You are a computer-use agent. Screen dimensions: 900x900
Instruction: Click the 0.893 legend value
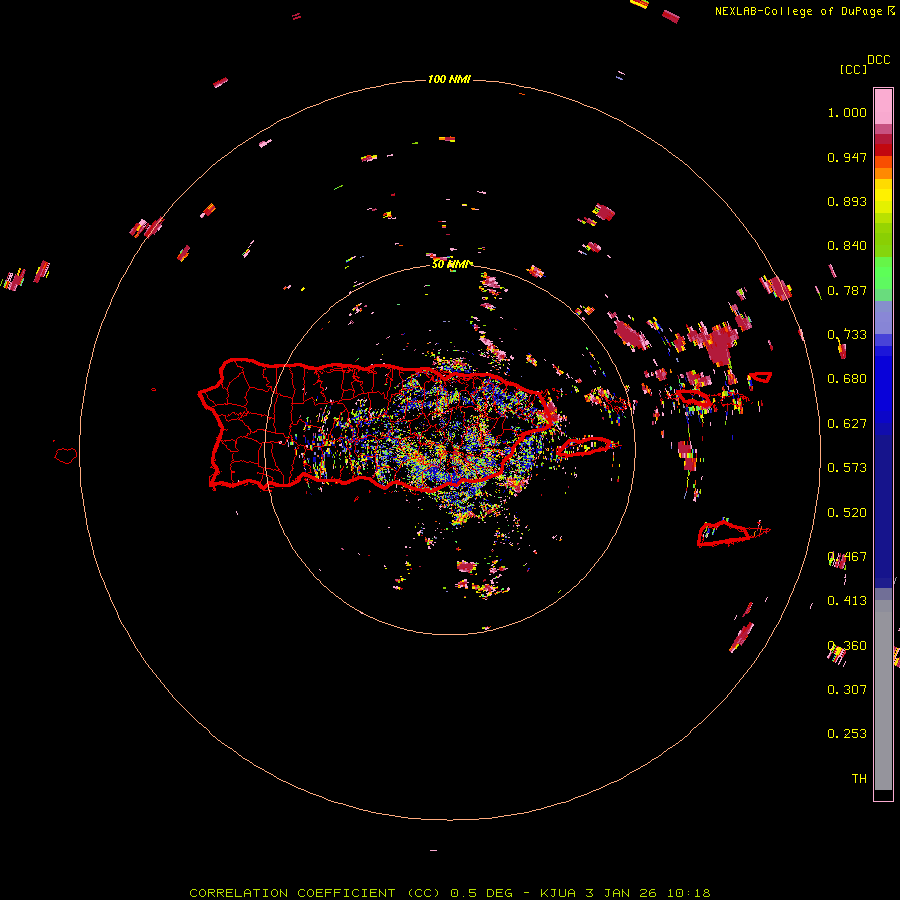(847, 201)
